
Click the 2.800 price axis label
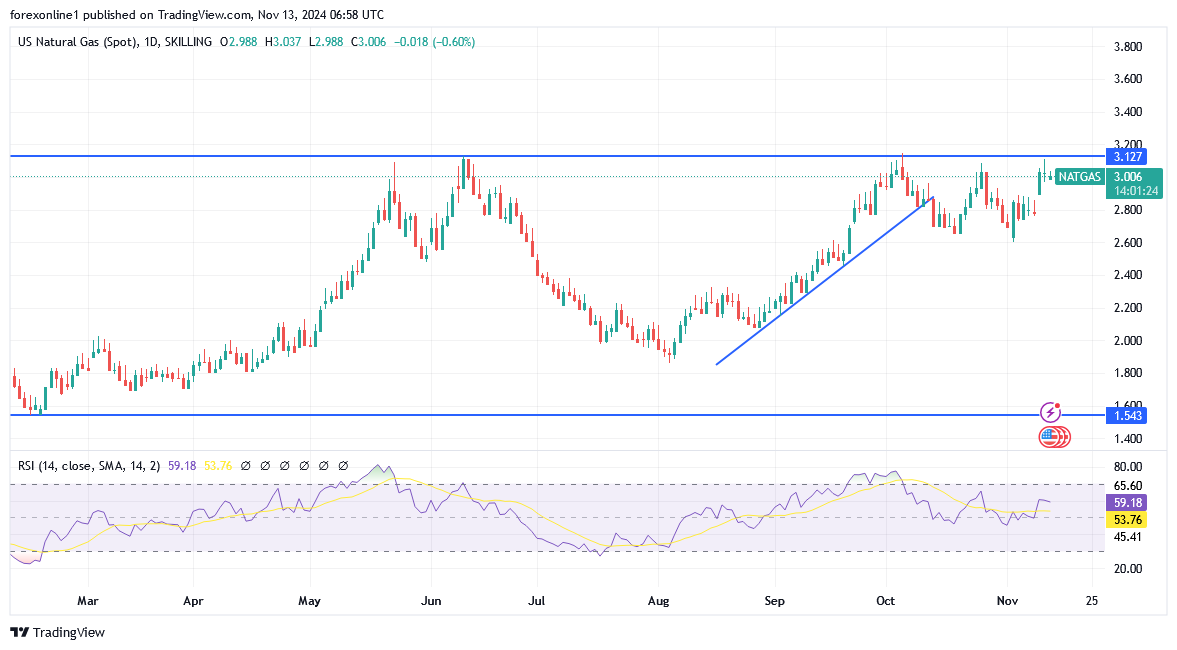point(1127,209)
